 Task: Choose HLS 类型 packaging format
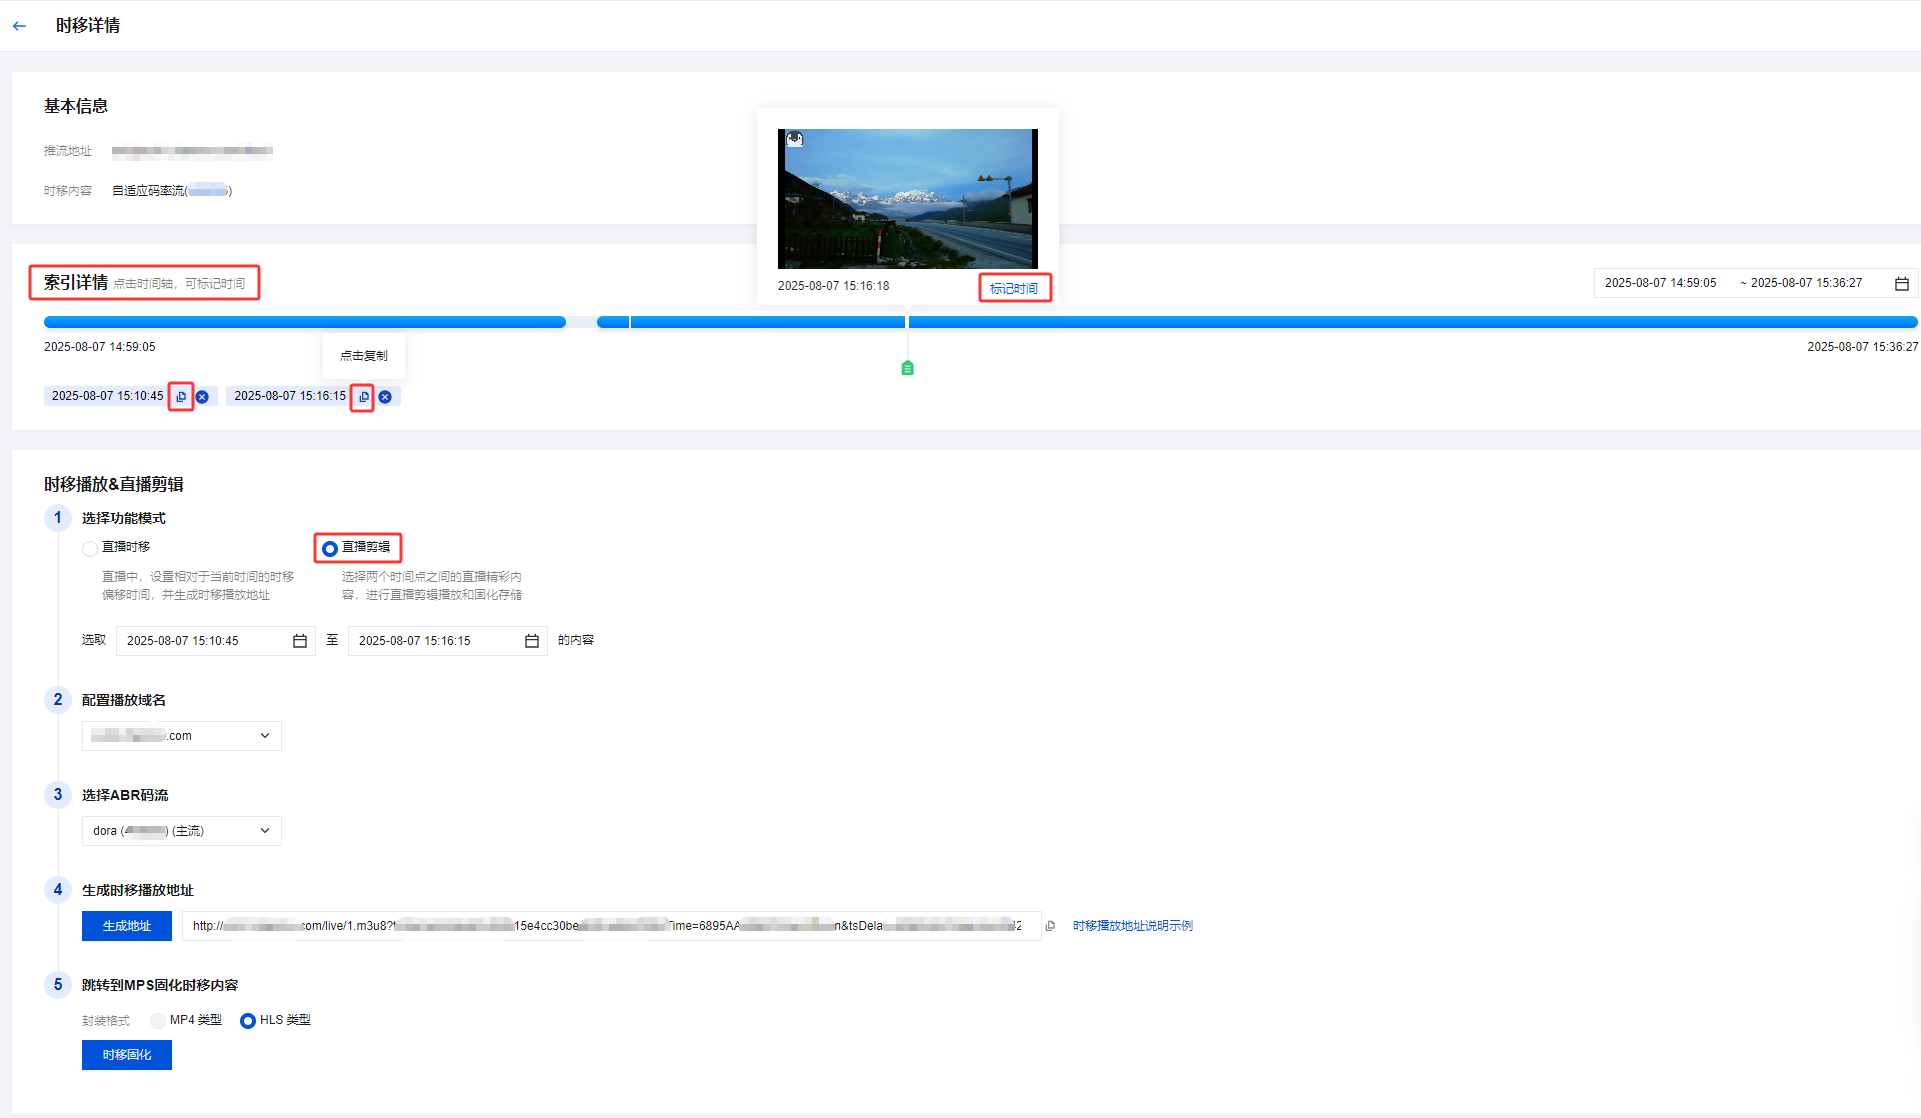(248, 1021)
